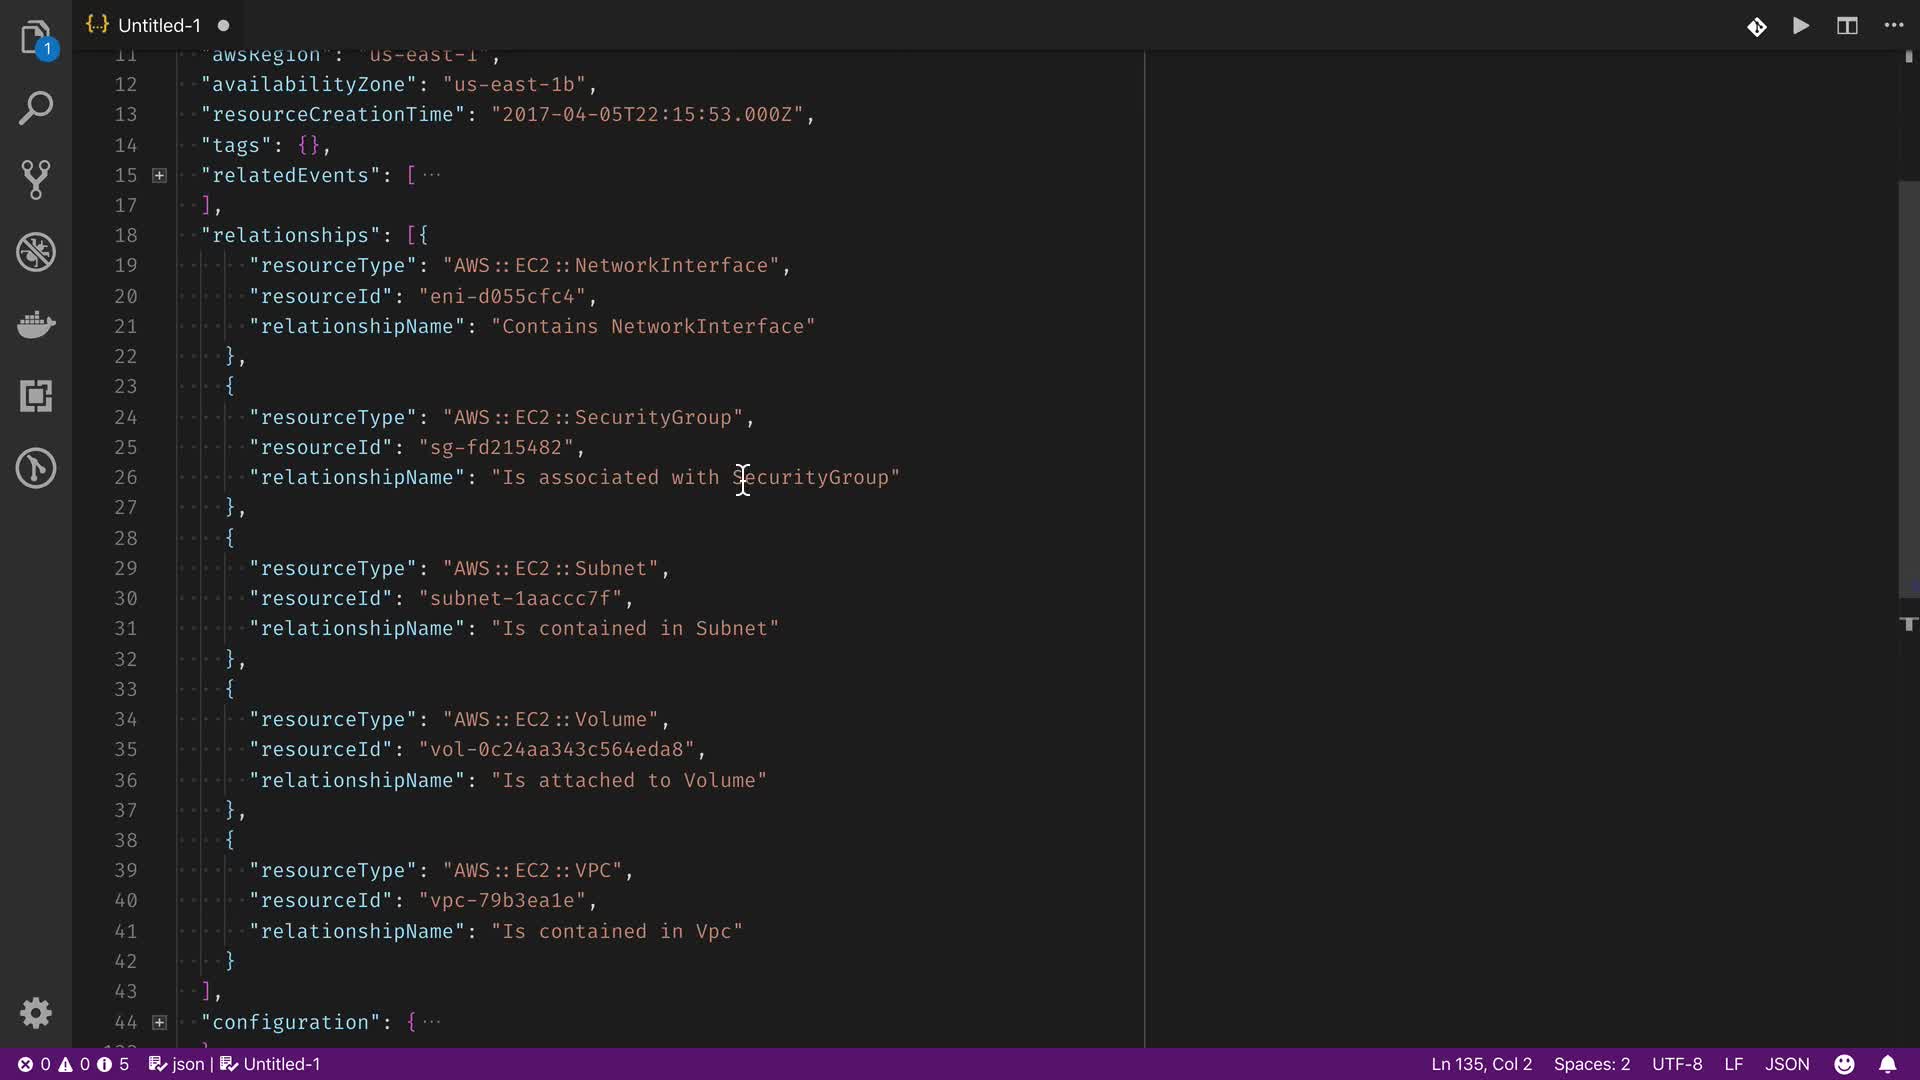This screenshot has width=1920, height=1080.
Task: Toggle the split editor layout icon
Action: [x=1847, y=26]
